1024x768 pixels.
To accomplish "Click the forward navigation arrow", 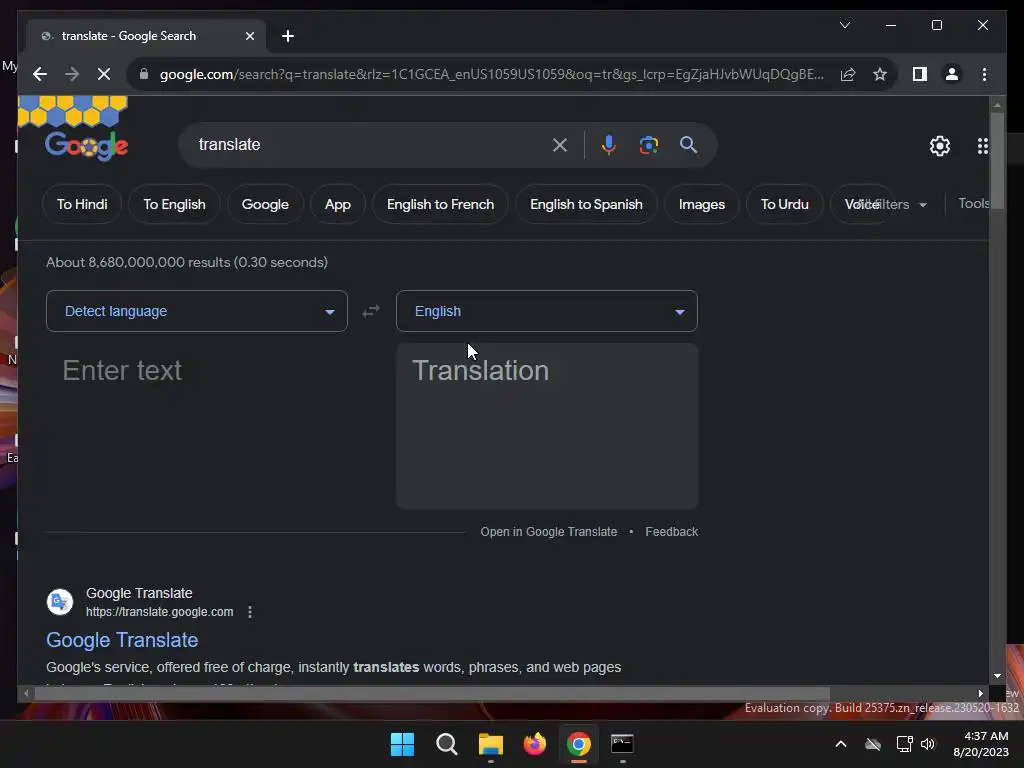I will [72, 74].
